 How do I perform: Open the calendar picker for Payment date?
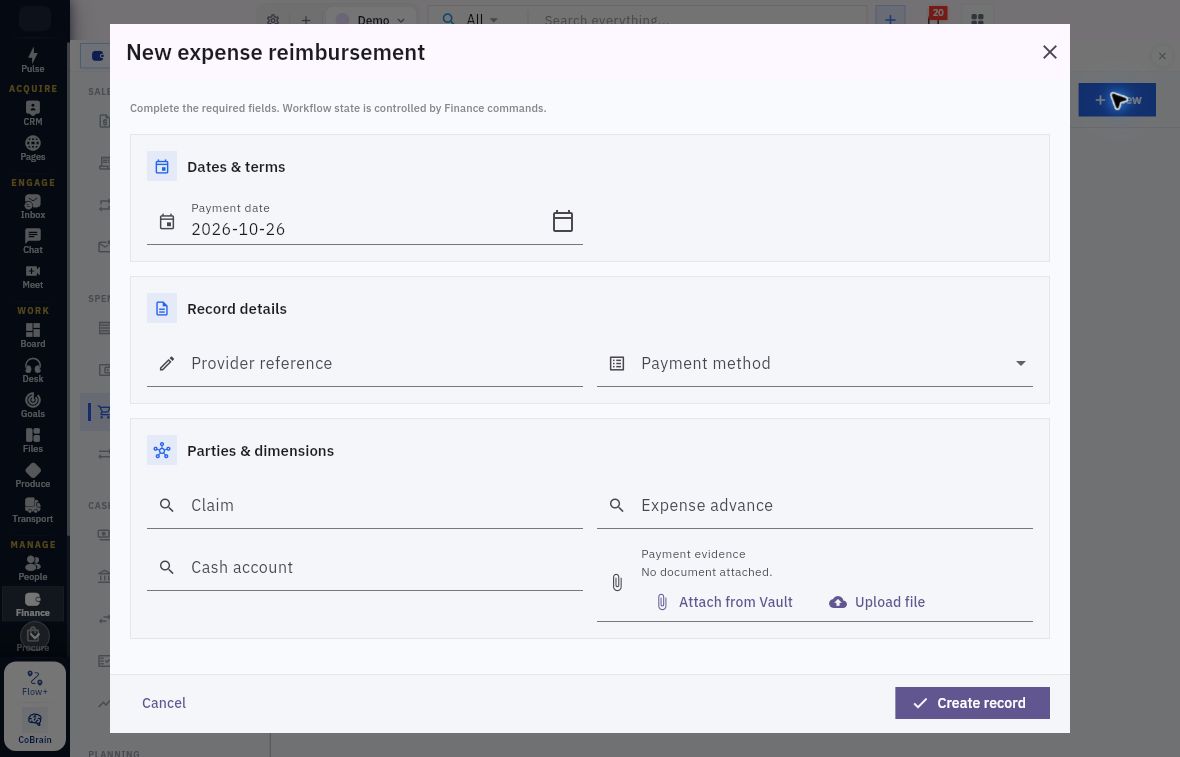pyautogui.click(x=562, y=220)
